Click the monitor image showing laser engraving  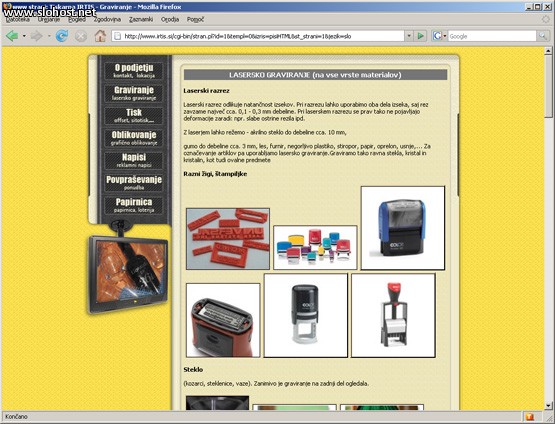click(128, 274)
